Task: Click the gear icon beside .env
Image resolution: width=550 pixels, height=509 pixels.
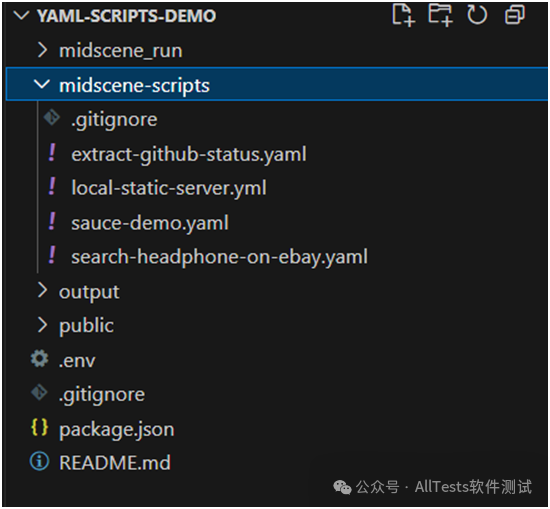Action: point(39,359)
